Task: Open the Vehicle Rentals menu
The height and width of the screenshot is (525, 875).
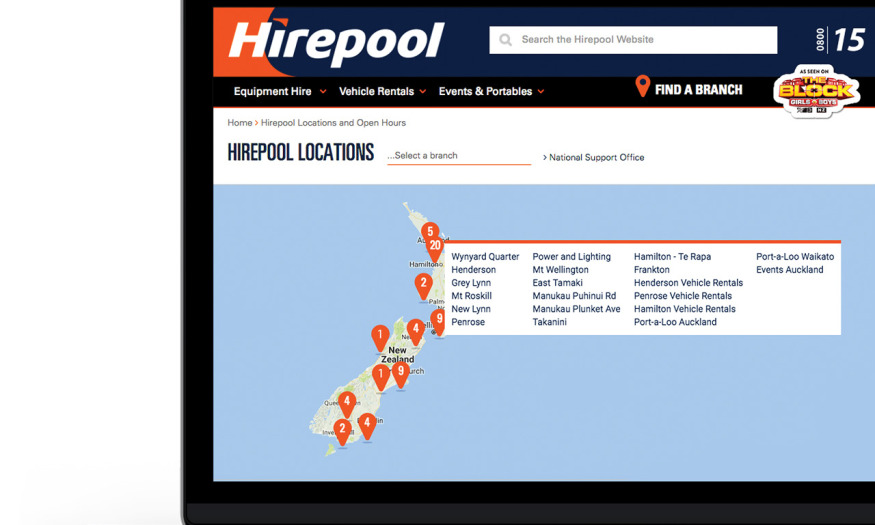Action: coord(376,91)
